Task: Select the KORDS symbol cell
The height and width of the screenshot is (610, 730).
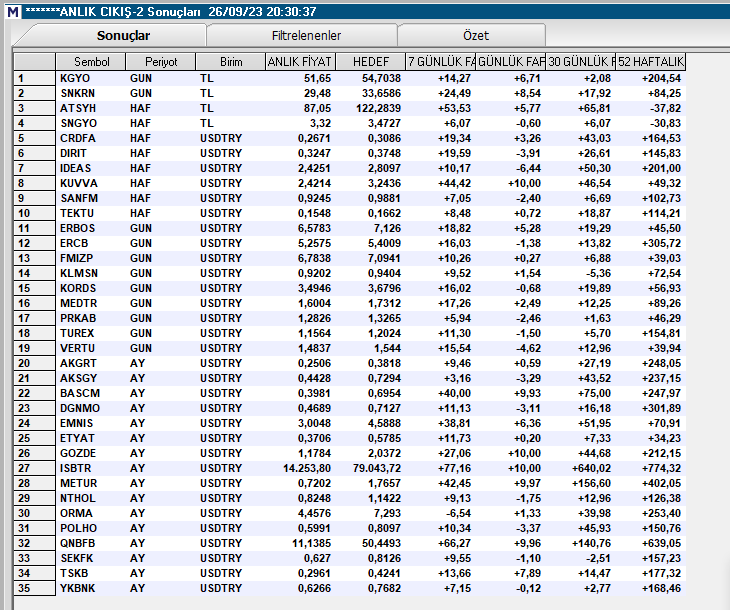Action: pos(91,288)
